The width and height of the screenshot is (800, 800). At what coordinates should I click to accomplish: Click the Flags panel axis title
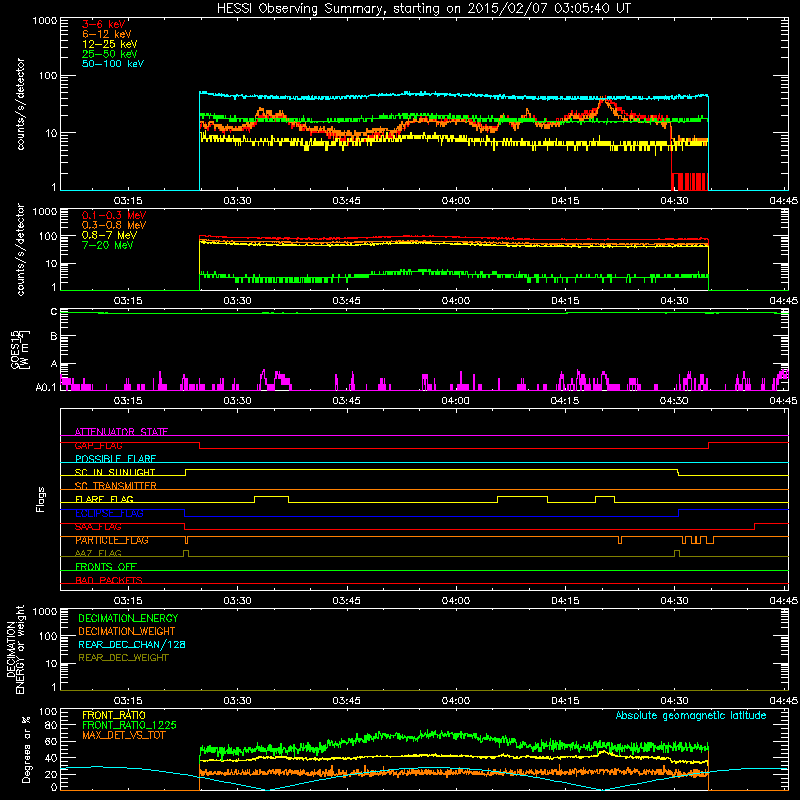(41, 499)
